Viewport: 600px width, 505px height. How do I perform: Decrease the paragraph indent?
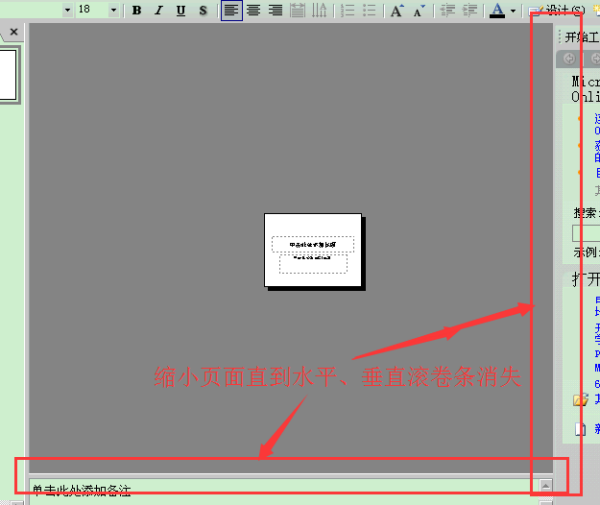tap(447, 10)
